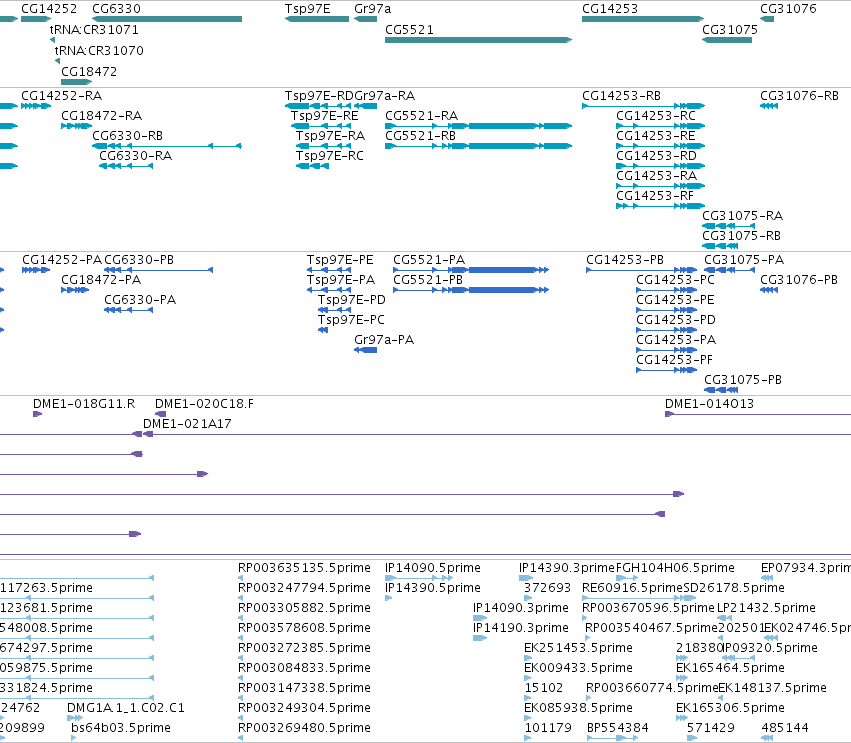
Task: Select the Gr97a gene label
Action: [372, 9]
